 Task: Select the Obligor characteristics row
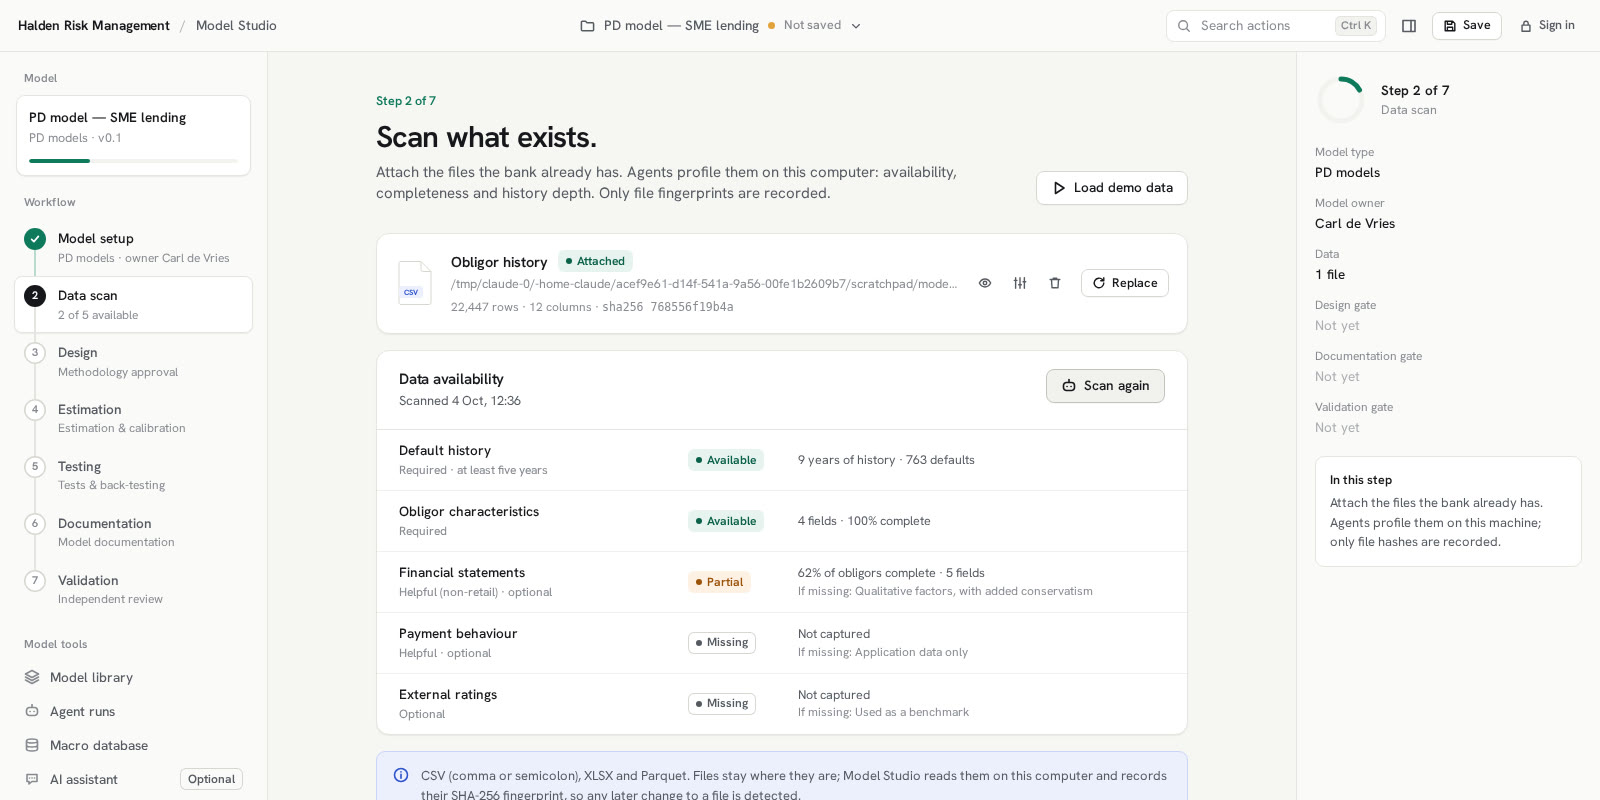(x=782, y=521)
